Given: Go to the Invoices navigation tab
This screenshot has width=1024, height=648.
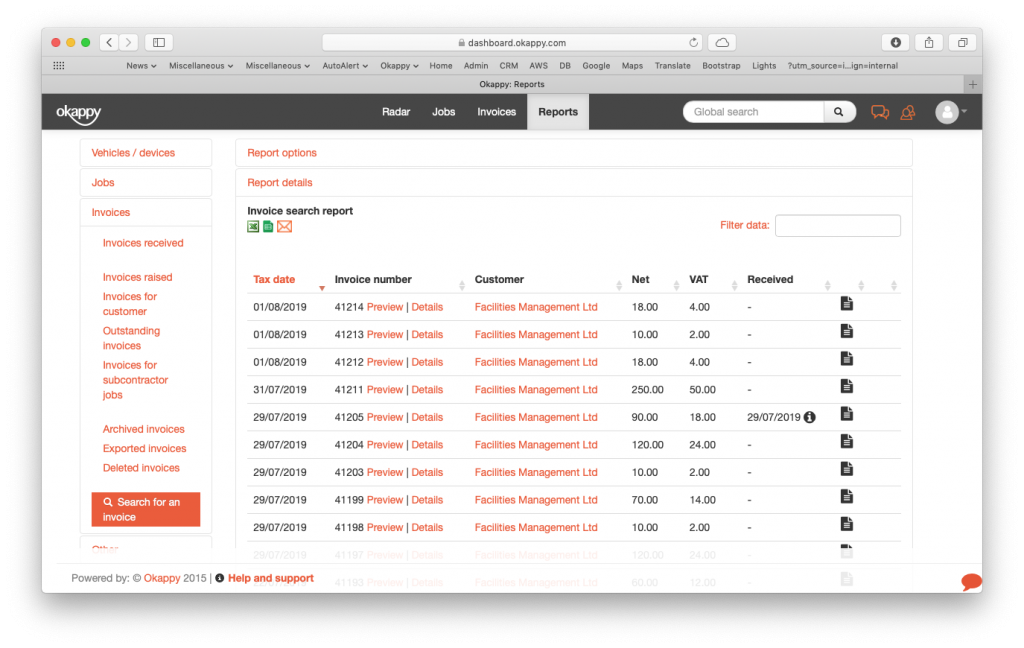Looking at the screenshot, I should (x=496, y=112).
